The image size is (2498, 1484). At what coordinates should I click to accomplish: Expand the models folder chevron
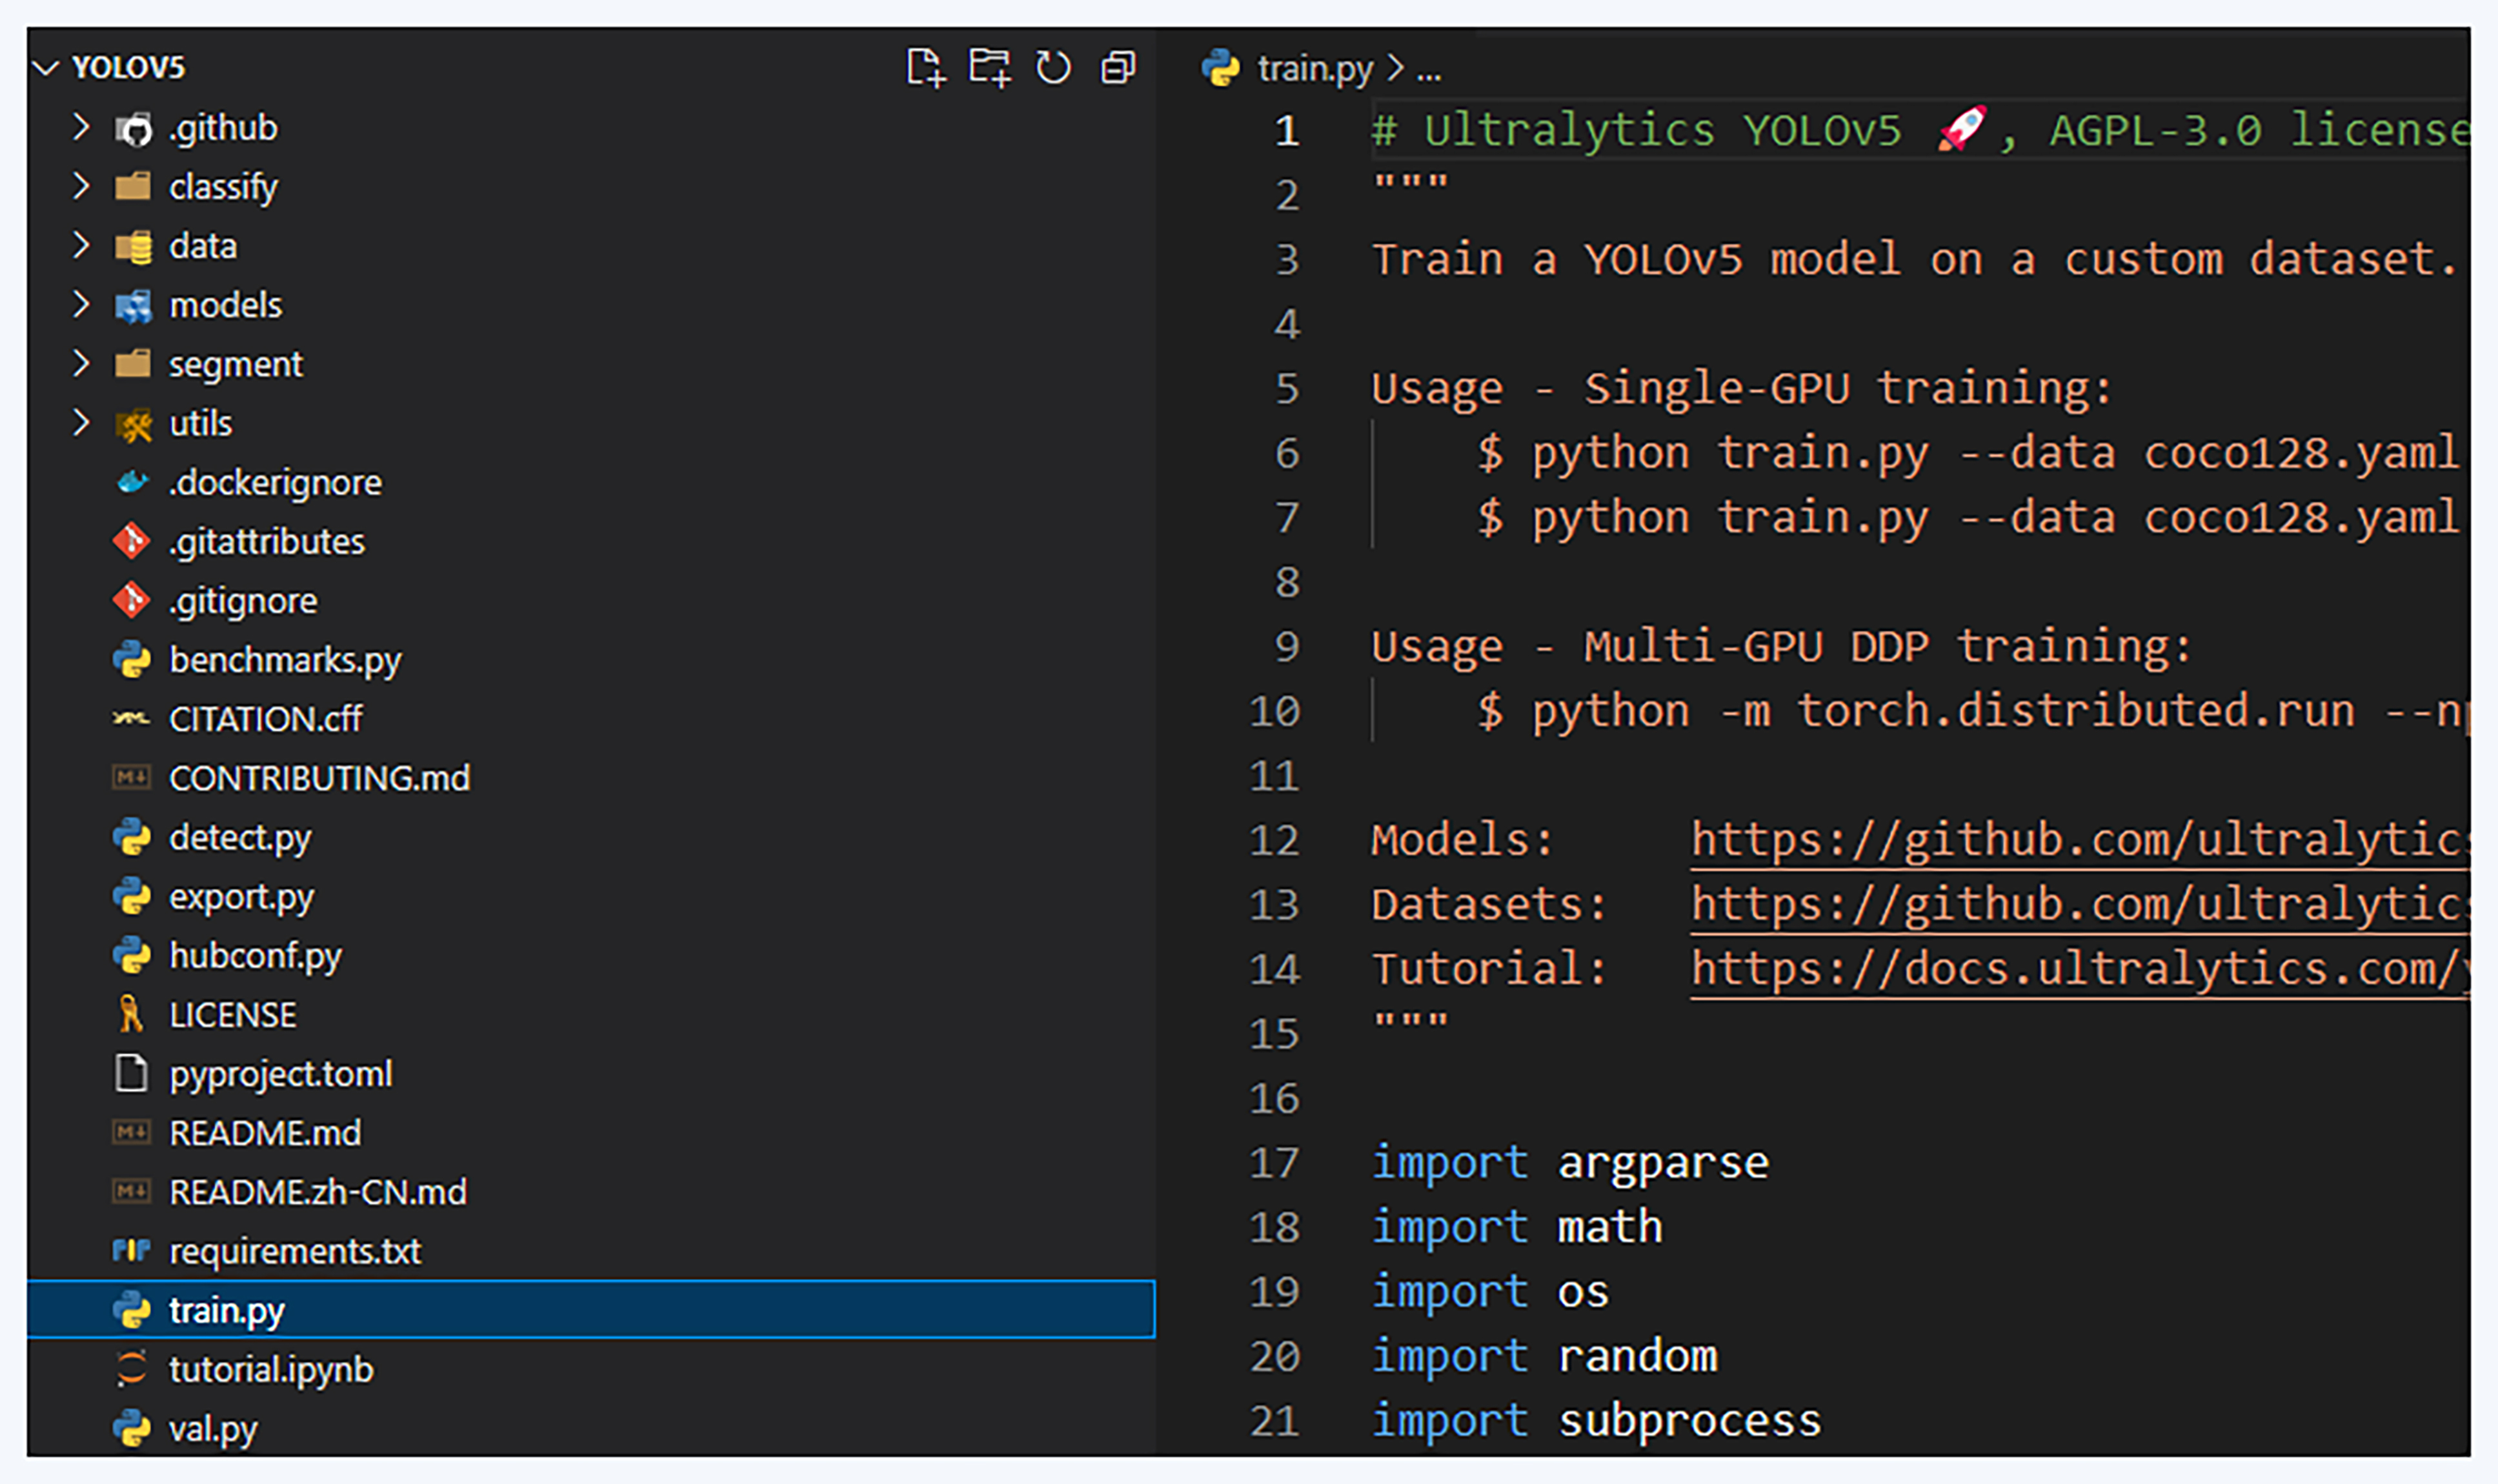click(81, 304)
